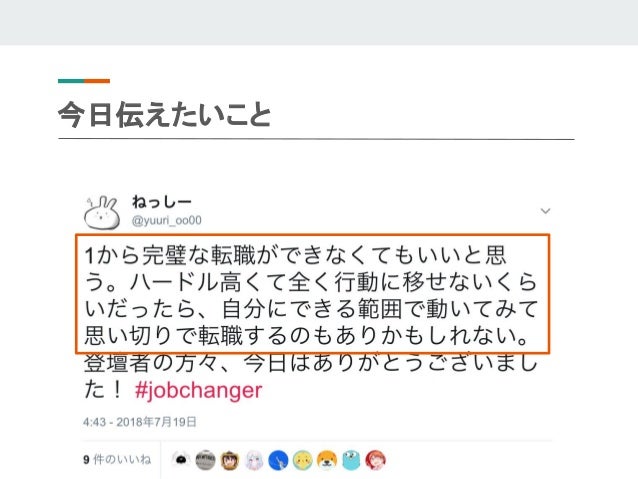Image resolution: width=638 pixels, height=479 pixels.
Task: Click the teal-orange accent bar above title
Action: (x=84, y=81)
